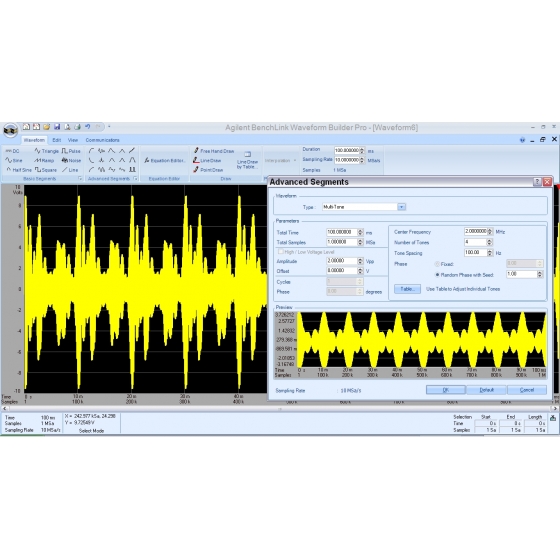This screenshot has width=560, height=560.
Task: Click the ribbon Duration value field
Action: [346, 150]
